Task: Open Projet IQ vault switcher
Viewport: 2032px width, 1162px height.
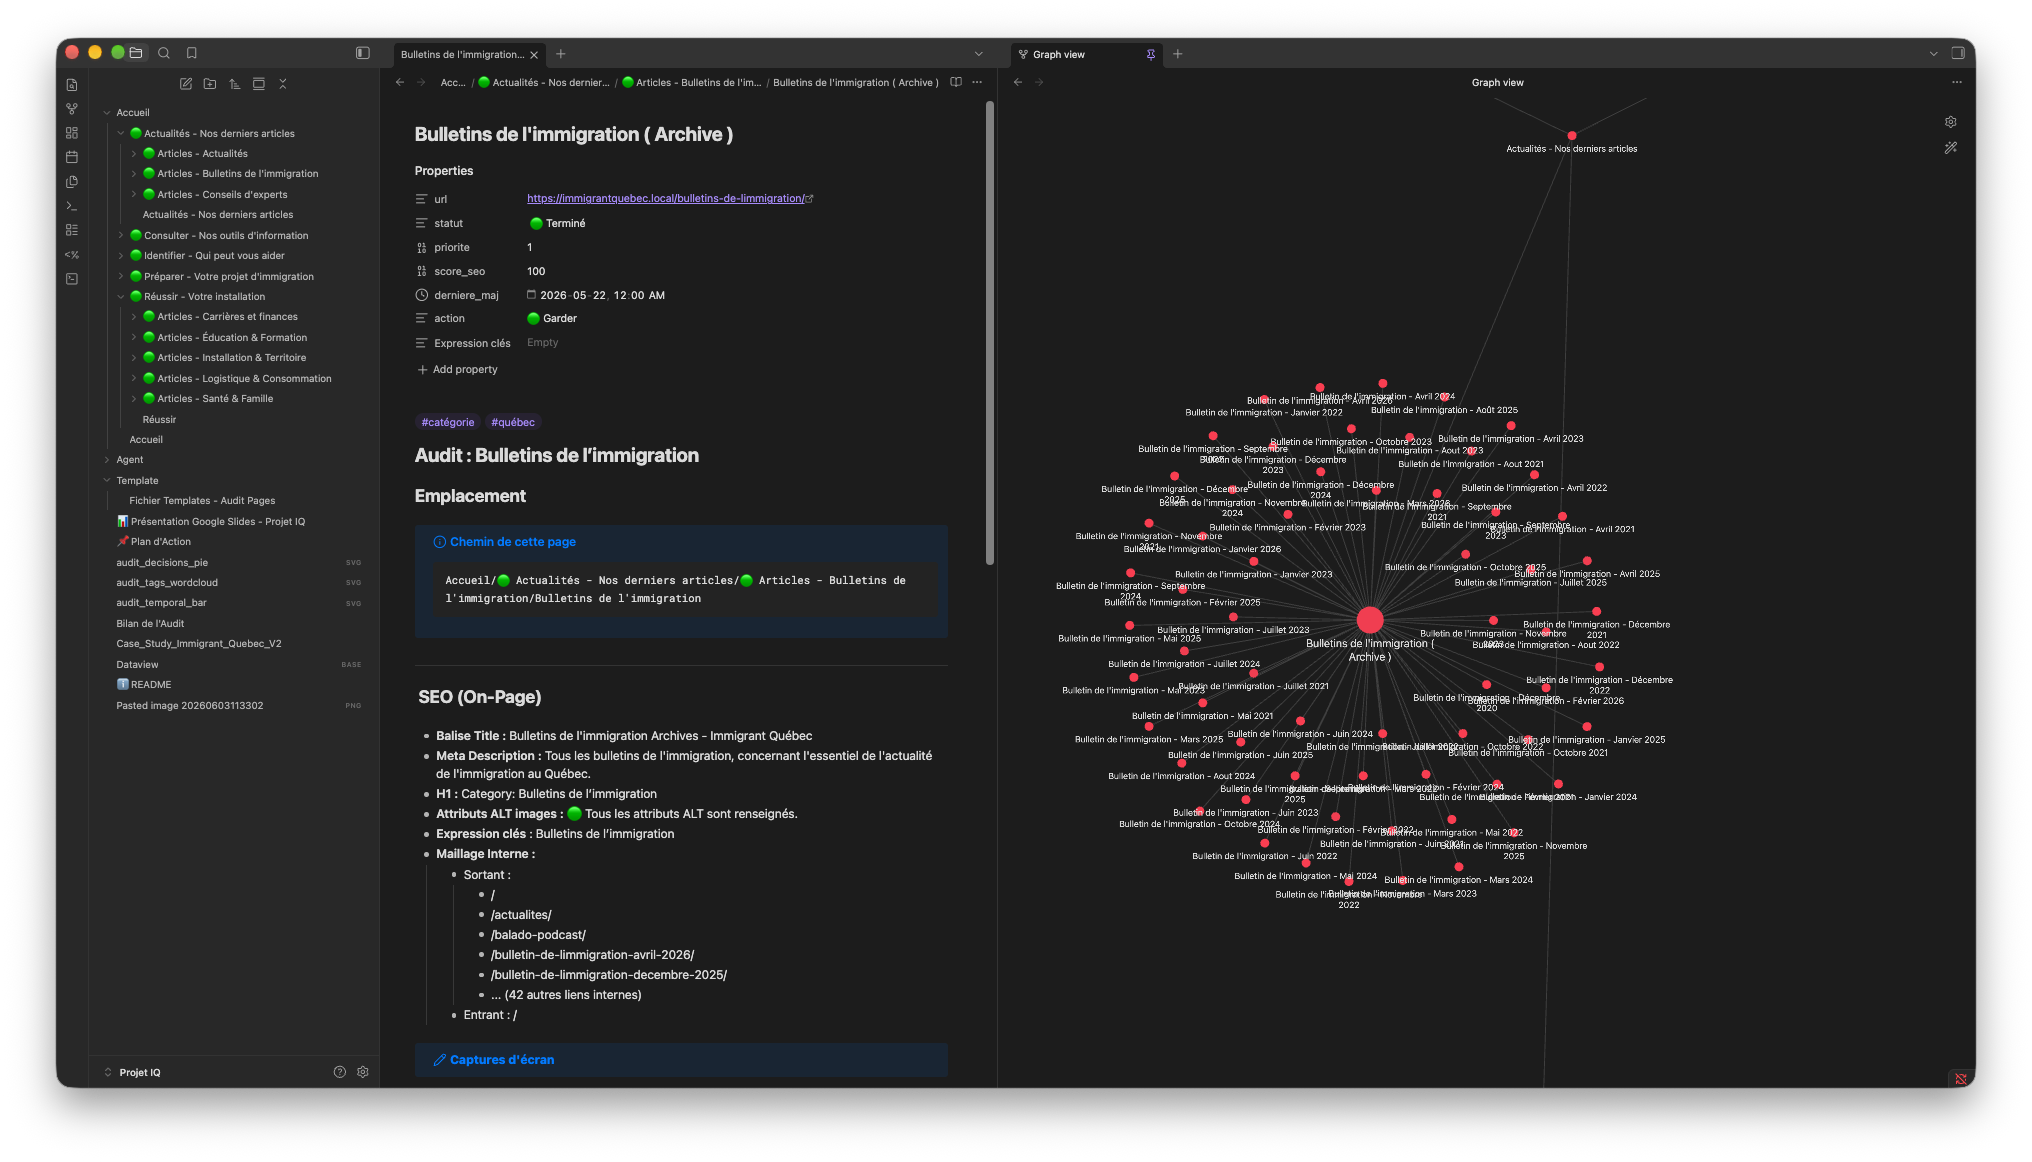Action: pos(132,1072)
